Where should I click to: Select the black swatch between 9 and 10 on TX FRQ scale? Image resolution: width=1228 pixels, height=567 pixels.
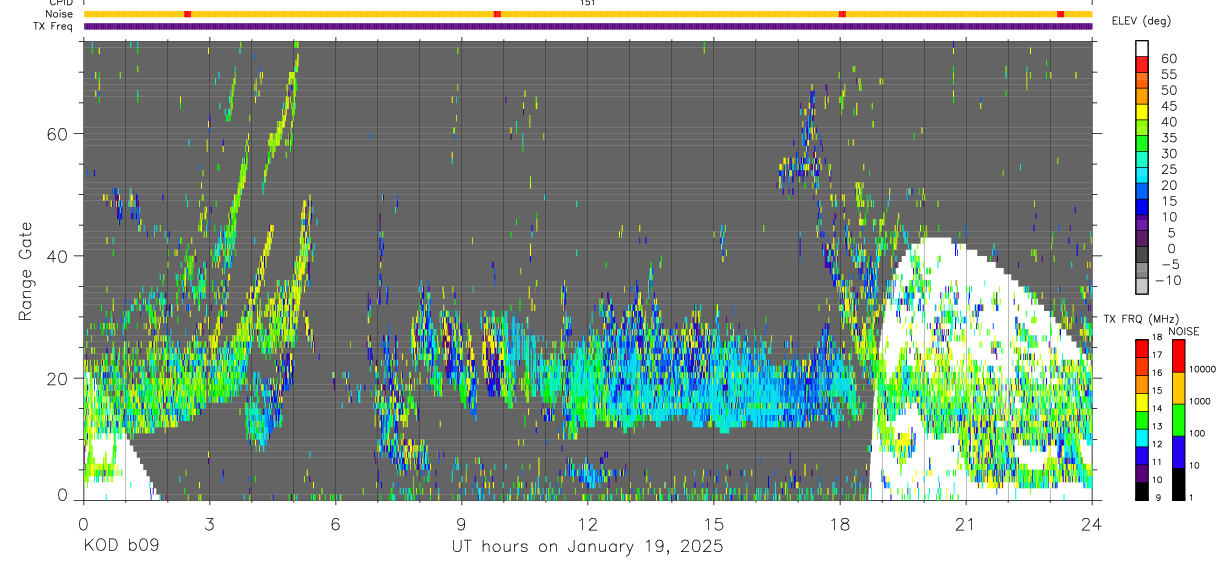tap(1142, 490)
